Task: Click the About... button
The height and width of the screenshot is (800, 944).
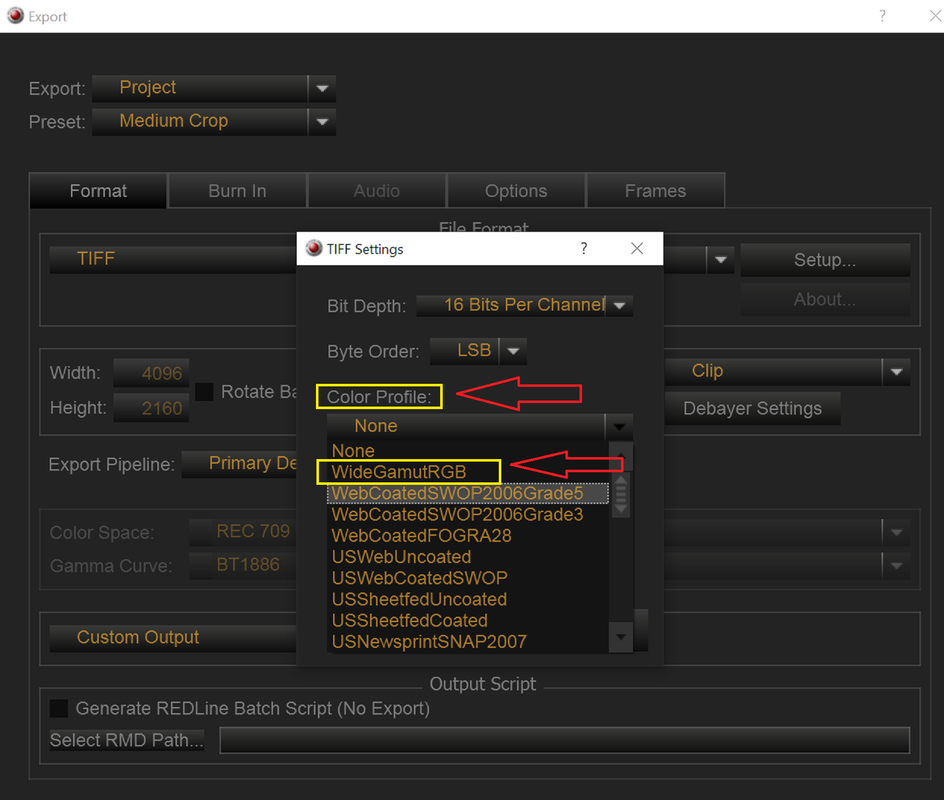Action: [825, 299]
